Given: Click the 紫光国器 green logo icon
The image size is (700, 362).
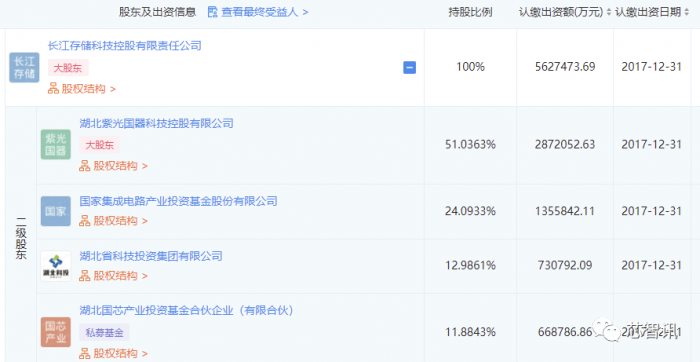Looking at the screenshot, I should 56,145.
